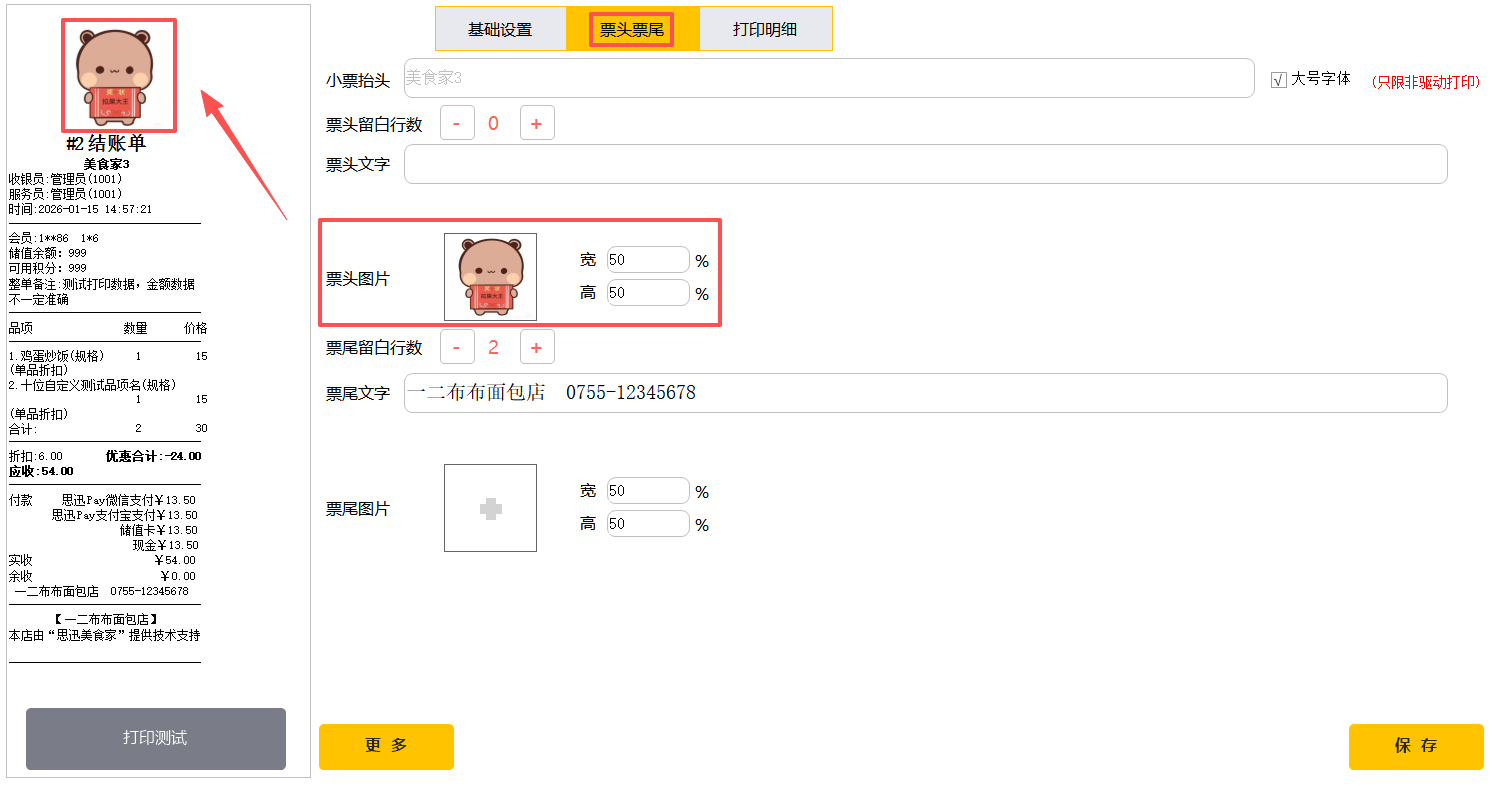This screenshot has height=786, width=1510.
Task: Increase 票头留白行数 with plus button
Action: point(536,123)
